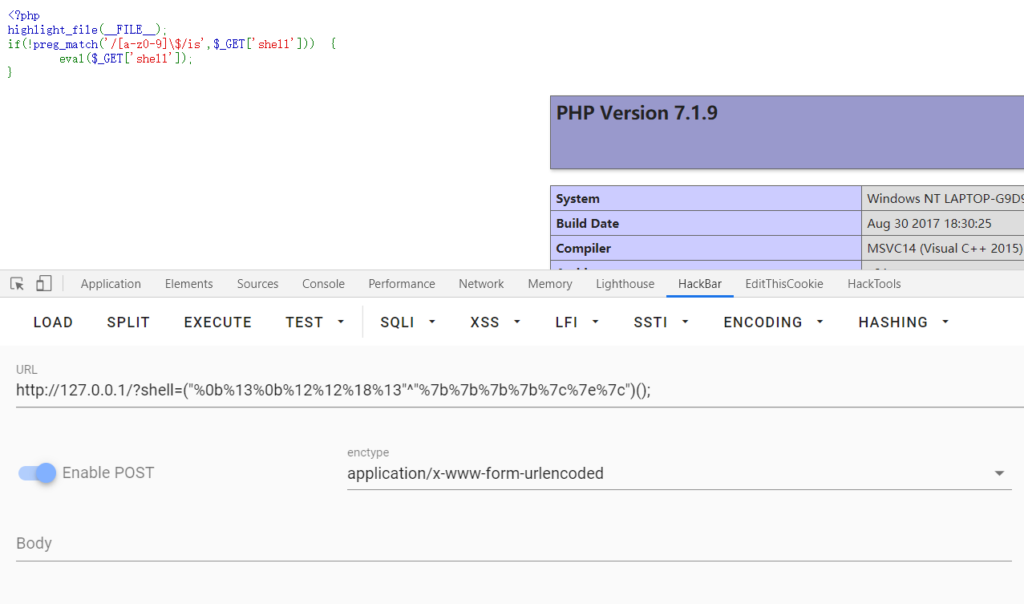Select the HackBar tab
This screenshot has width=1024, height=604.
tap(699, 284)
